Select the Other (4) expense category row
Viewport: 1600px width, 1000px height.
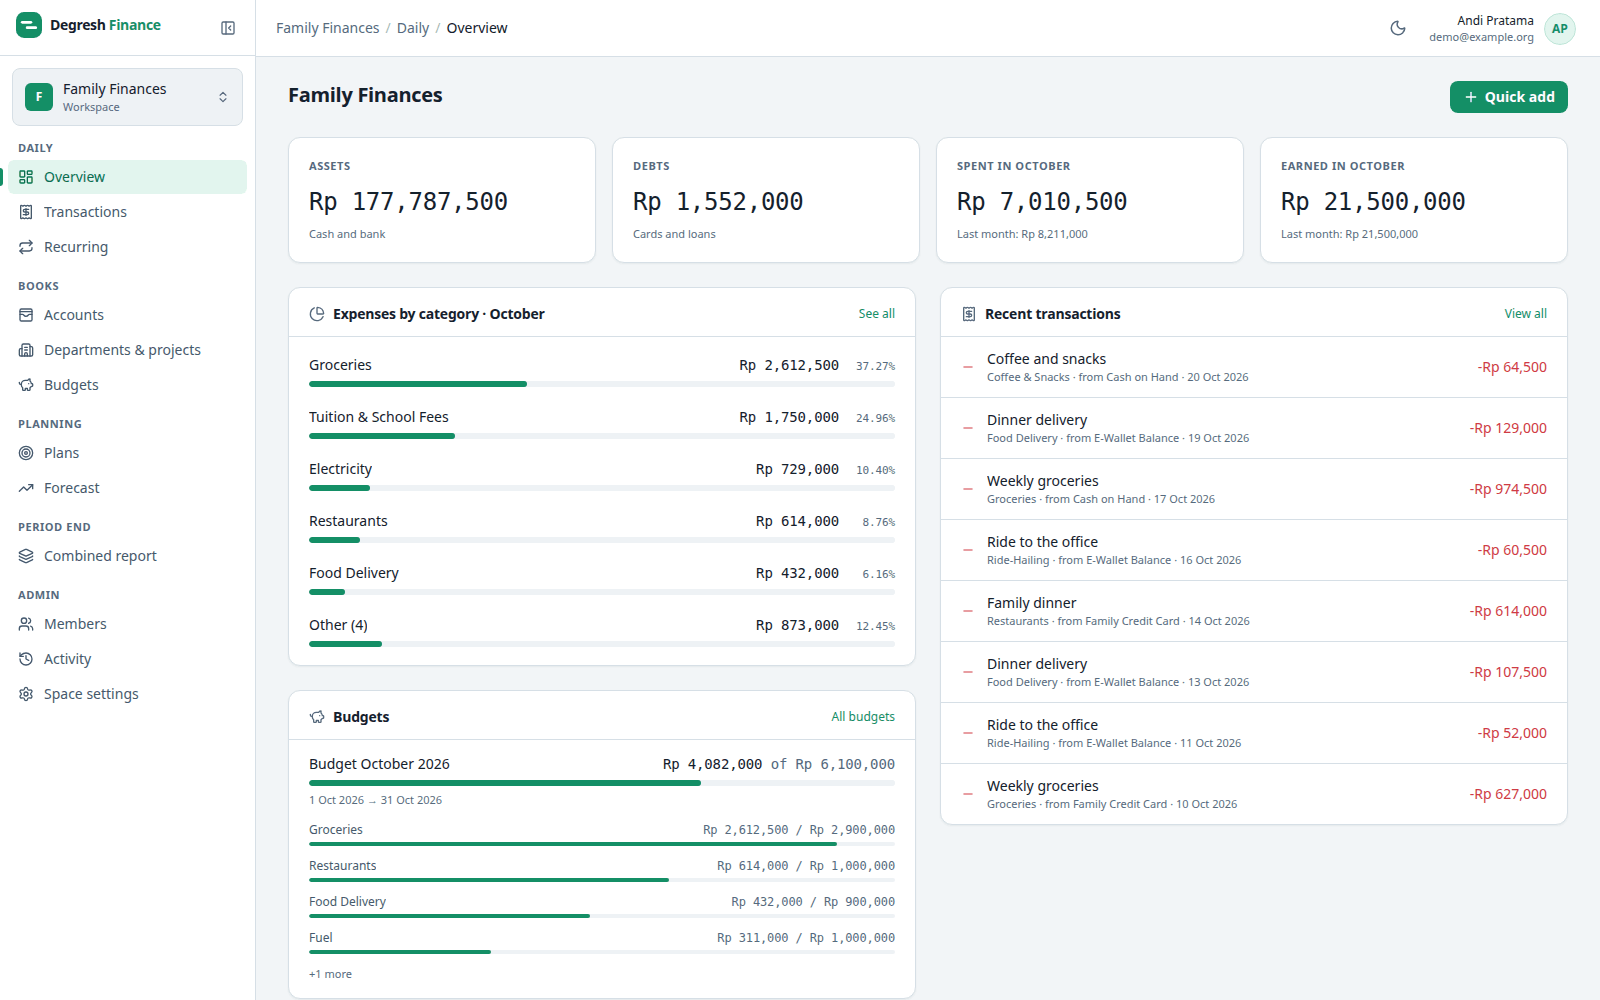(x=602, y=632)
